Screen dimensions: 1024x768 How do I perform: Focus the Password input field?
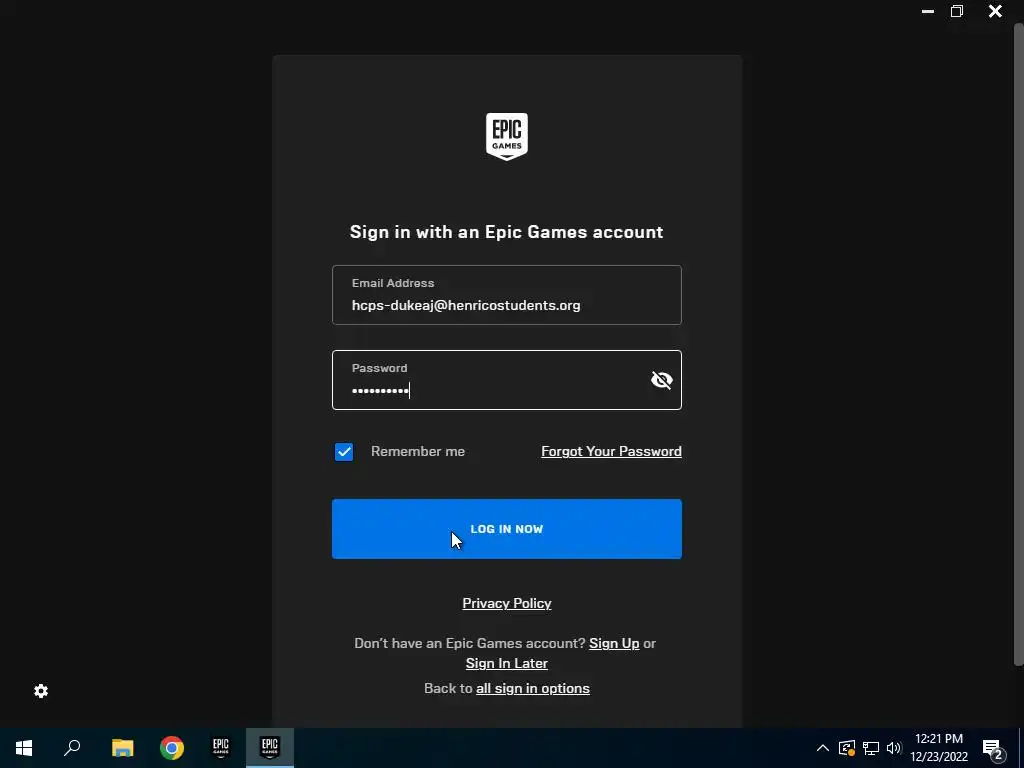pyautogui.click(x=507, y=380)
